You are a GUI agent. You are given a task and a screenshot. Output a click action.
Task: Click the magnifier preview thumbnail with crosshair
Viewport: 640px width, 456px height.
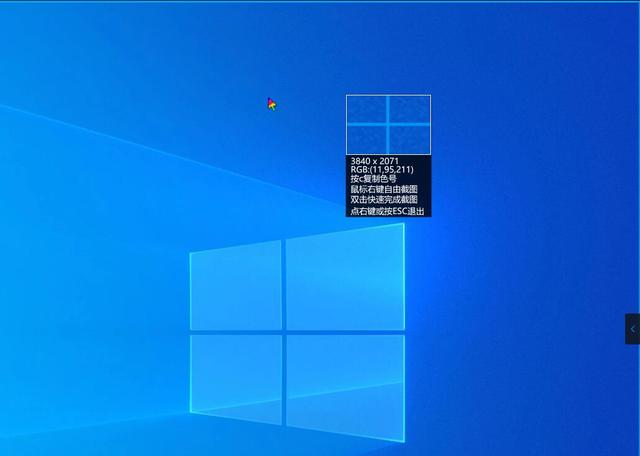coord(388,125)
